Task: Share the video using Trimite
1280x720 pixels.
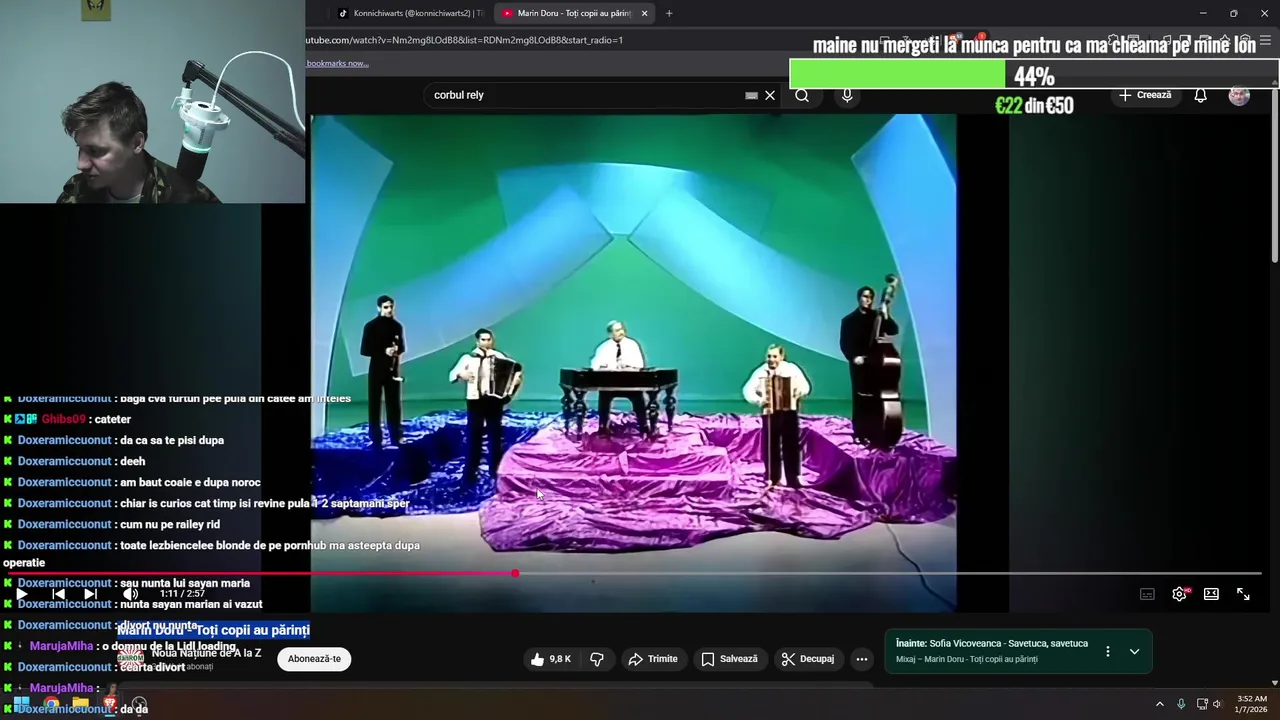Action: click(x=653, y=659)
